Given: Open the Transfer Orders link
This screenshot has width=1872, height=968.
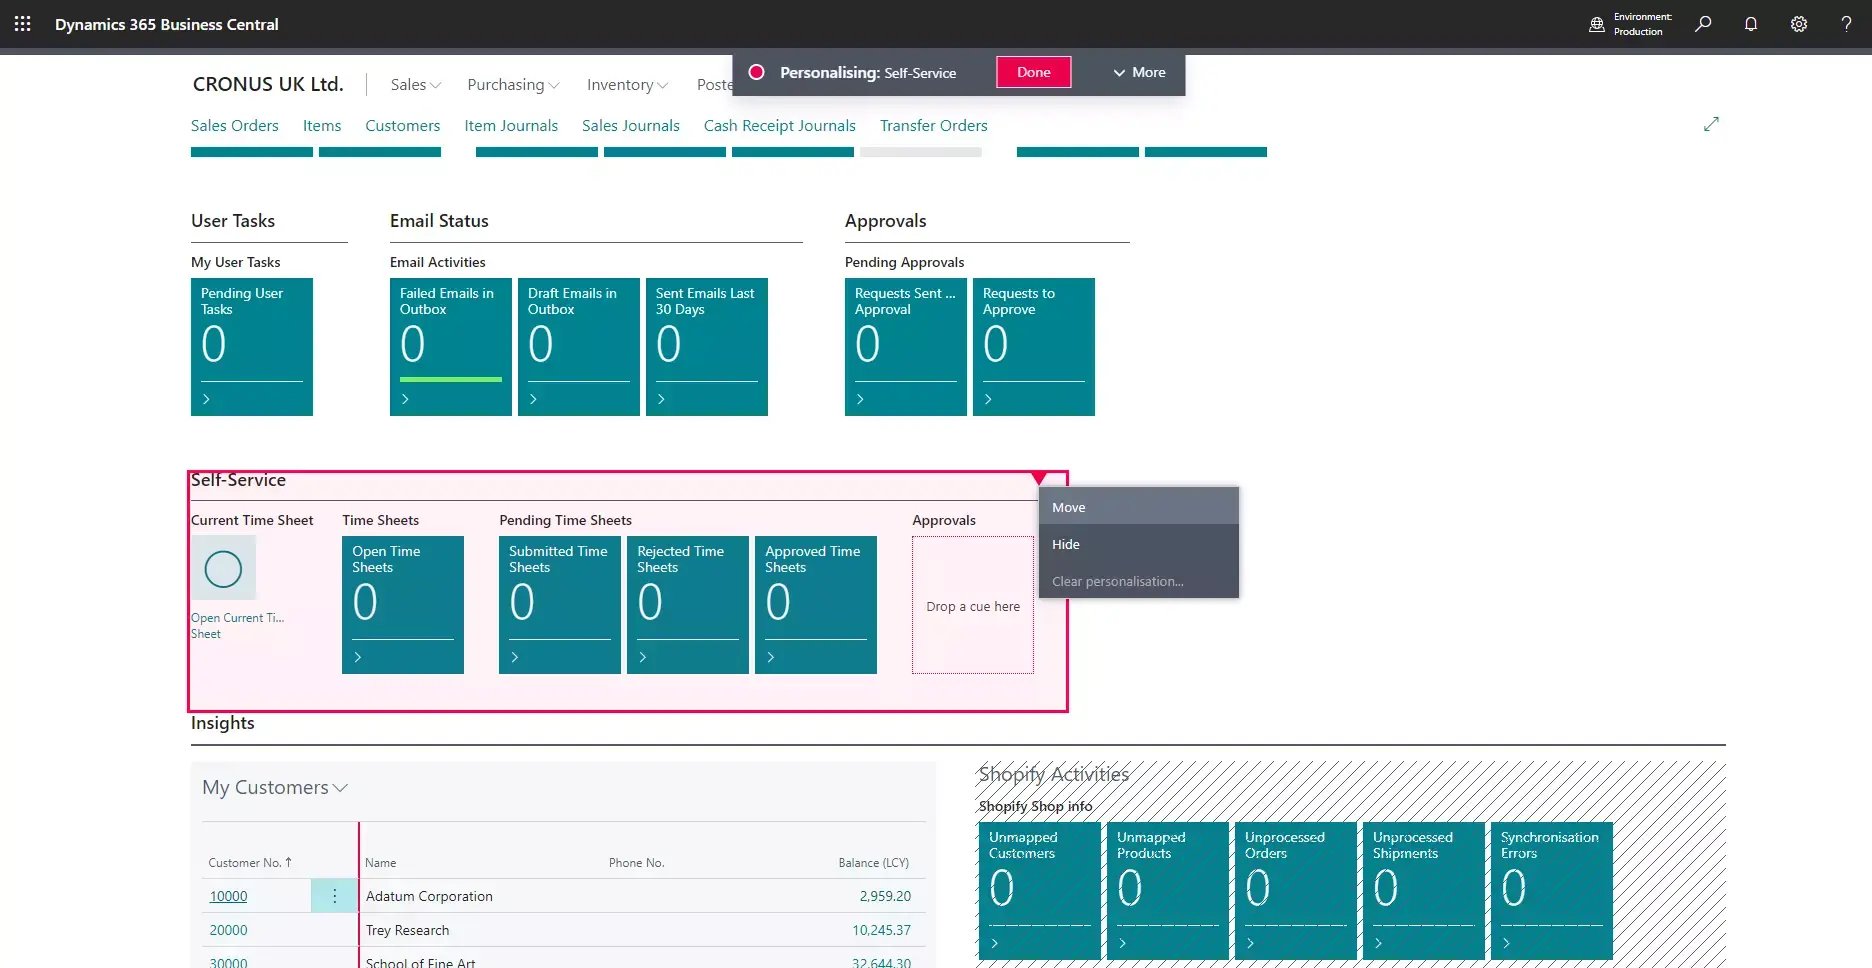Looking at the screenshot, I should coord(934,125).
